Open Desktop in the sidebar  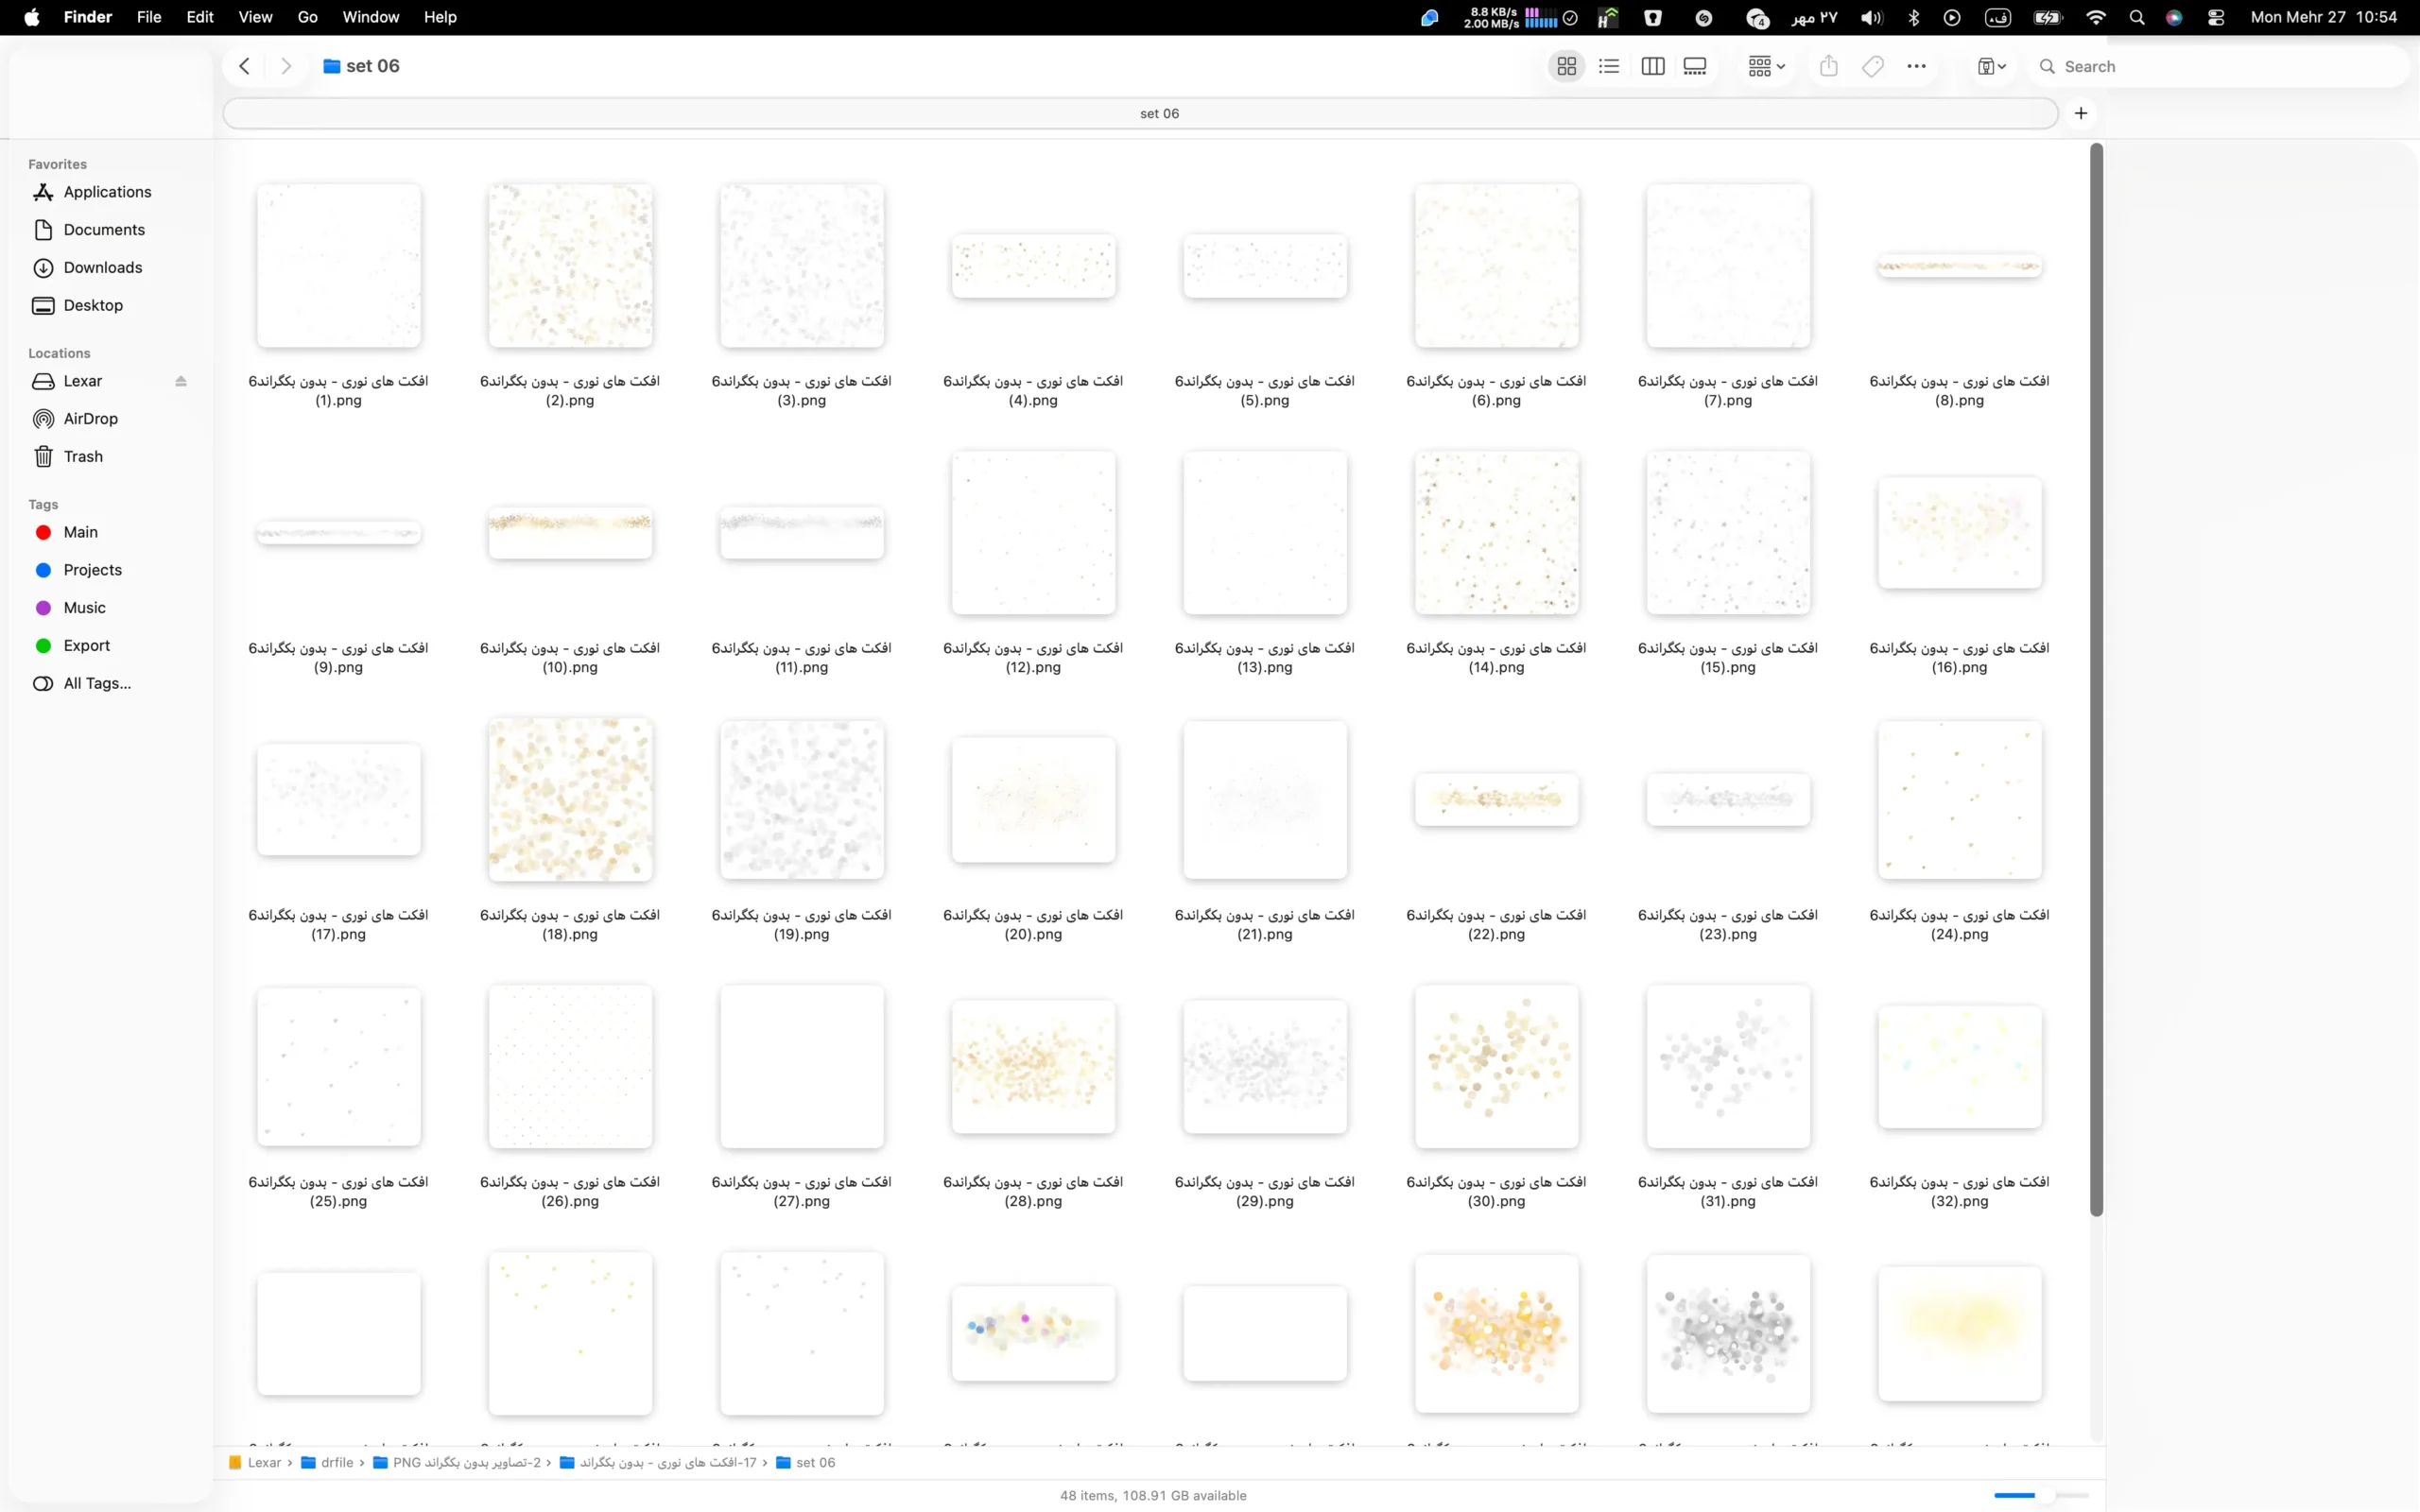pyautogui.click(x=93, y=306)
